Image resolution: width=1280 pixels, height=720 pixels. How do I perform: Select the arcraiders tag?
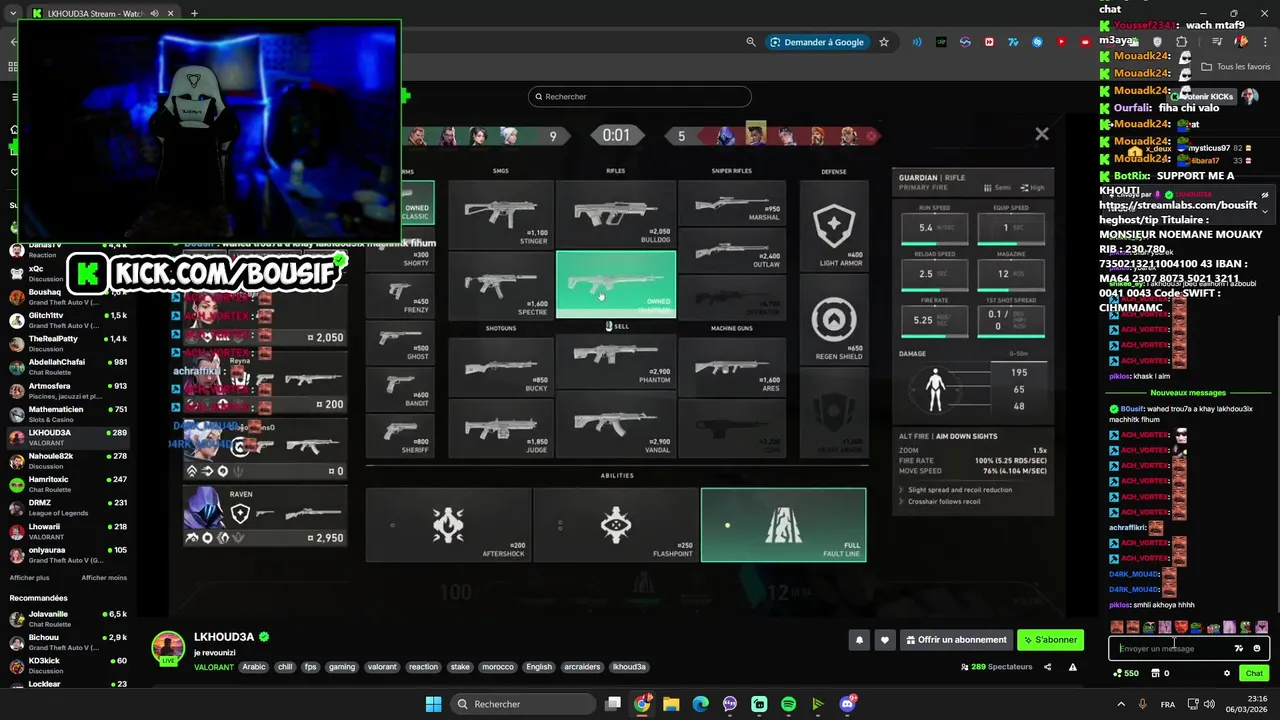click(x=583, y=667)
